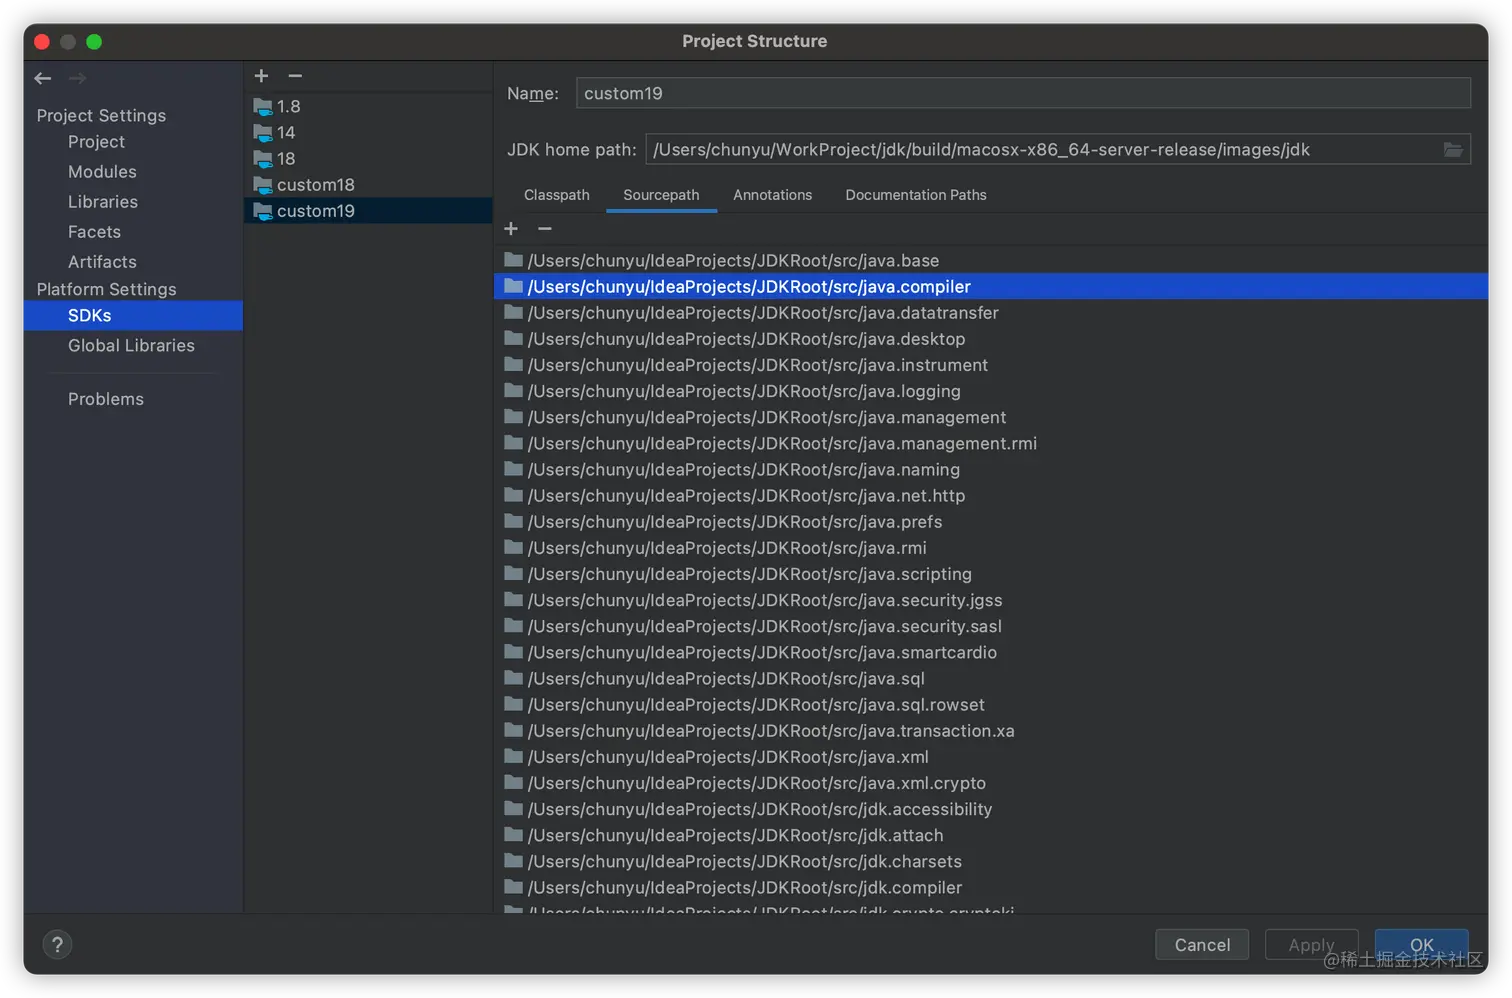Viewport: 1512px width, 998px height.
Task: Click remove sourcepath minus icon
Action: point(545,229)
